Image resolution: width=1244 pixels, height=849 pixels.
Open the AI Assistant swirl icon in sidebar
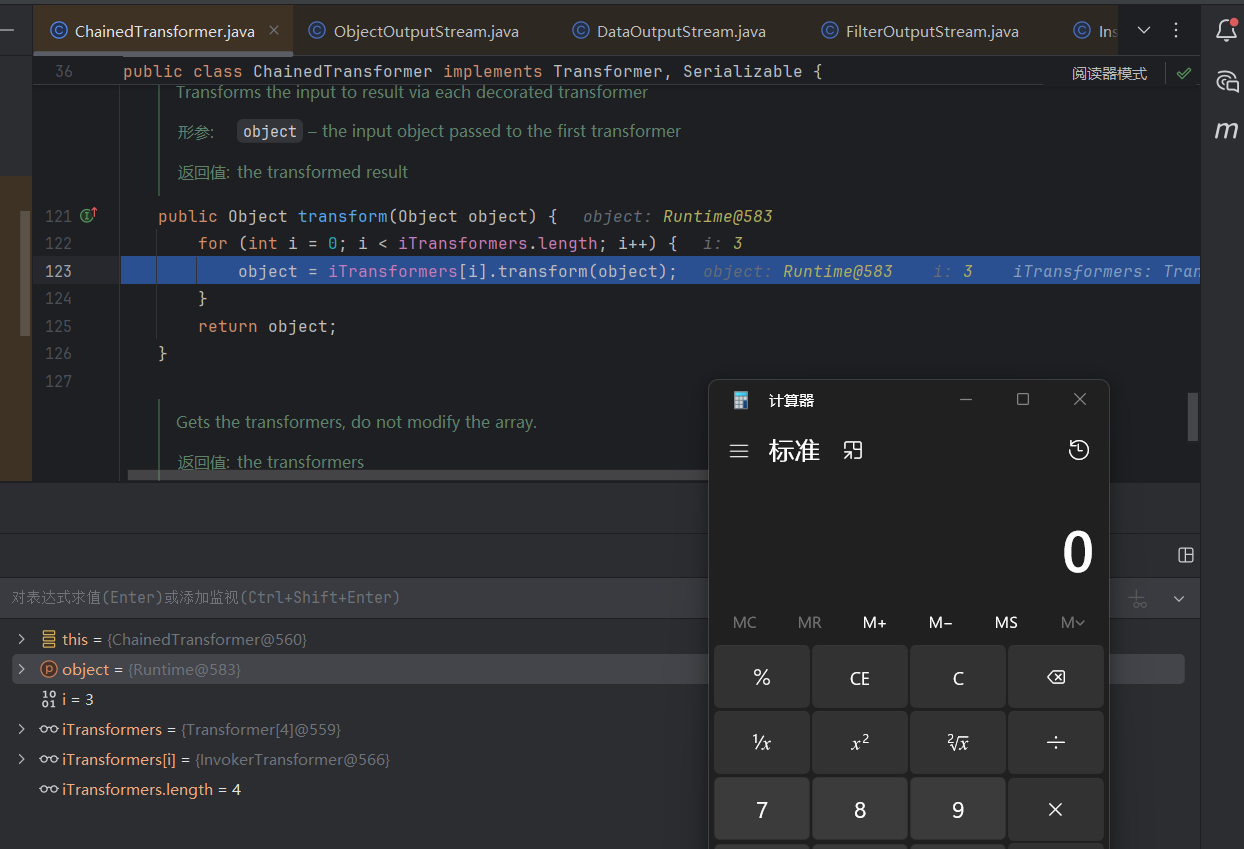pyautogui.click(x=1226, y=81)
